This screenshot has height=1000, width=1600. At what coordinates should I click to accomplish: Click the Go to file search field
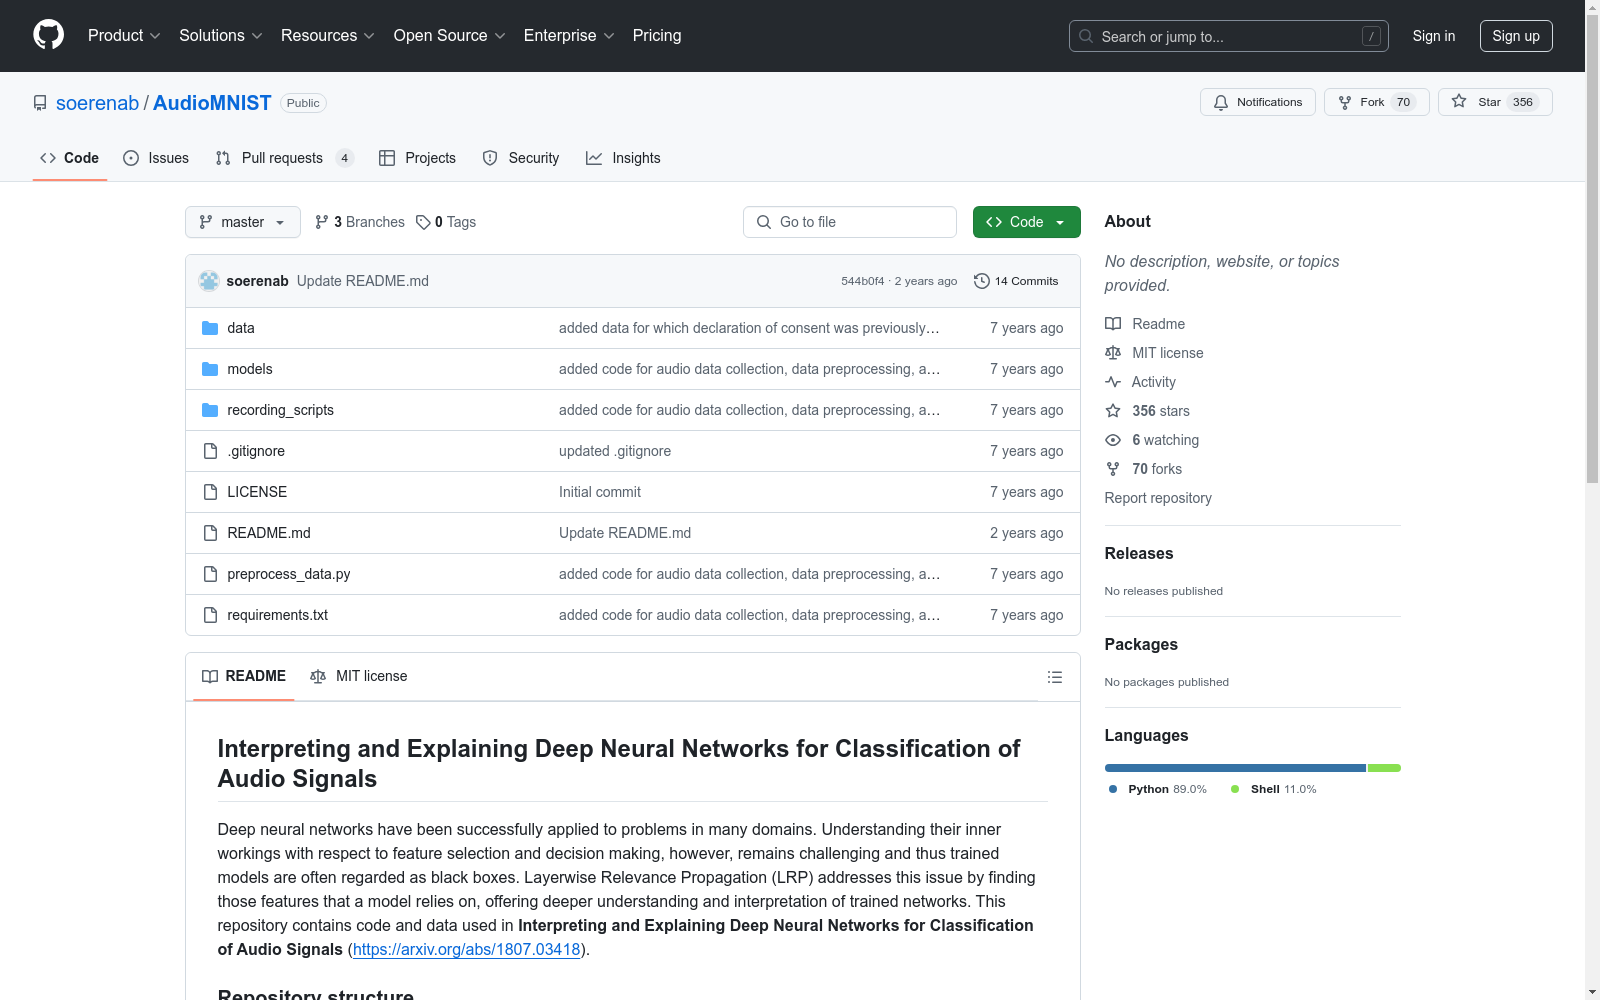850,222
